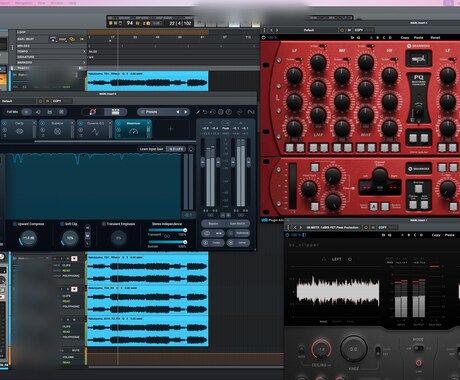Open the Default preset menu in SPL PQ window
Image resolution: width=460 pixels, height=380 pixels.
pos(309,30)
